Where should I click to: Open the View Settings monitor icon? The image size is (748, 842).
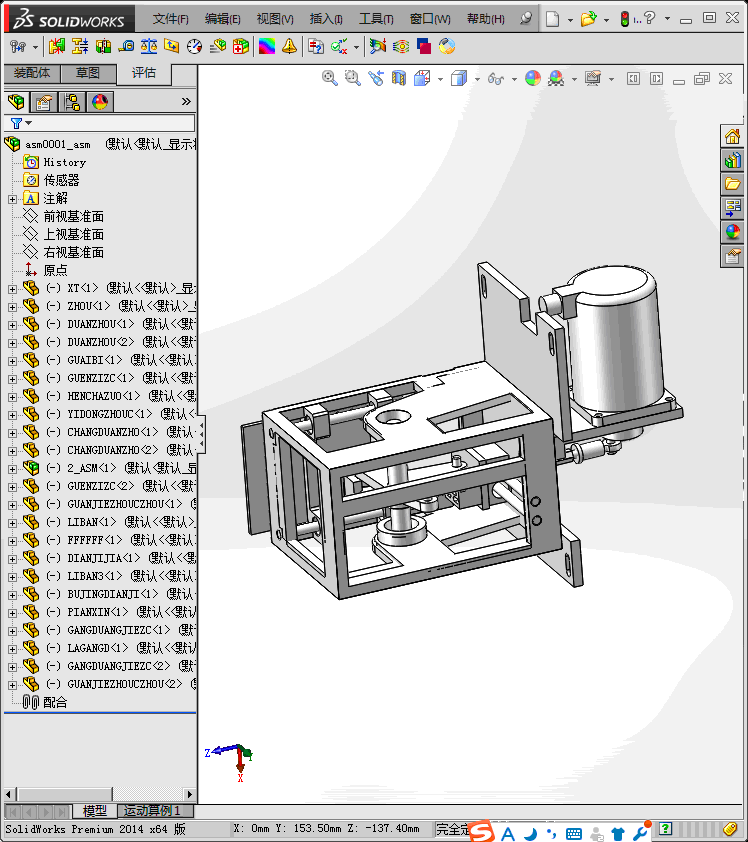point(593,78)
